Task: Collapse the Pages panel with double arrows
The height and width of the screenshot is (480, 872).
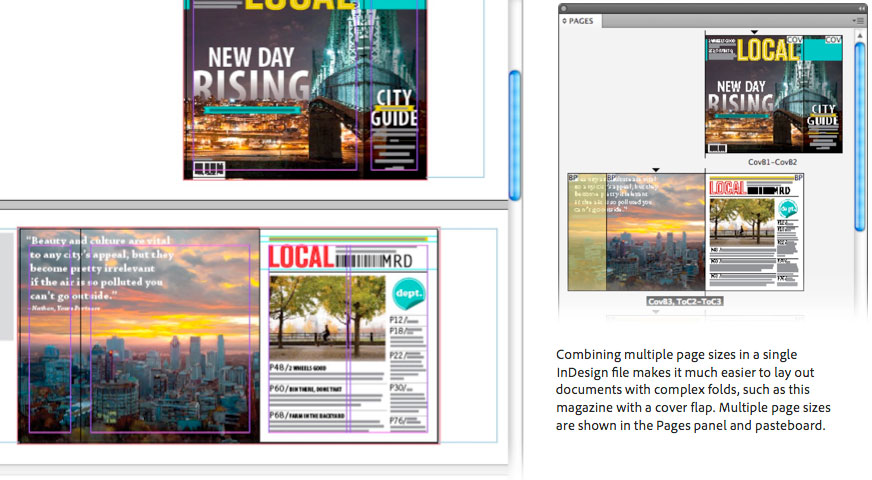Action: pos(861,8)
